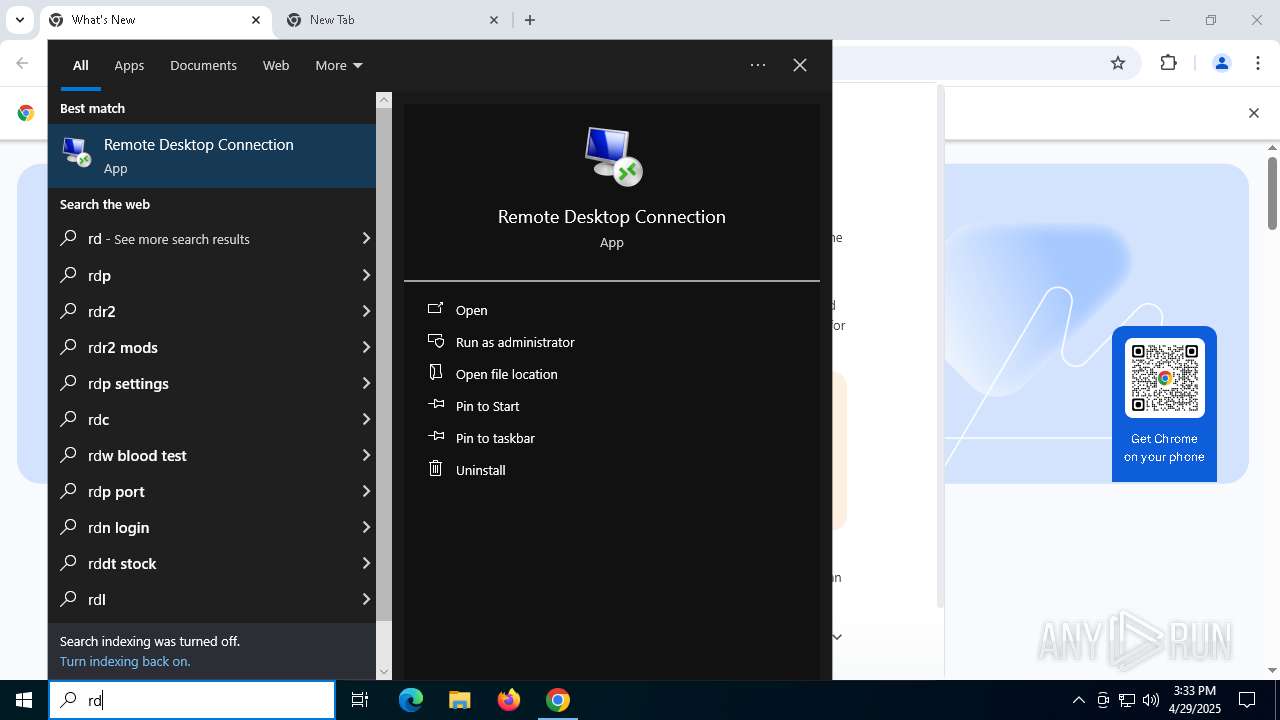Close the New Tab tab
1280x720 pixels.
(494, 20)
